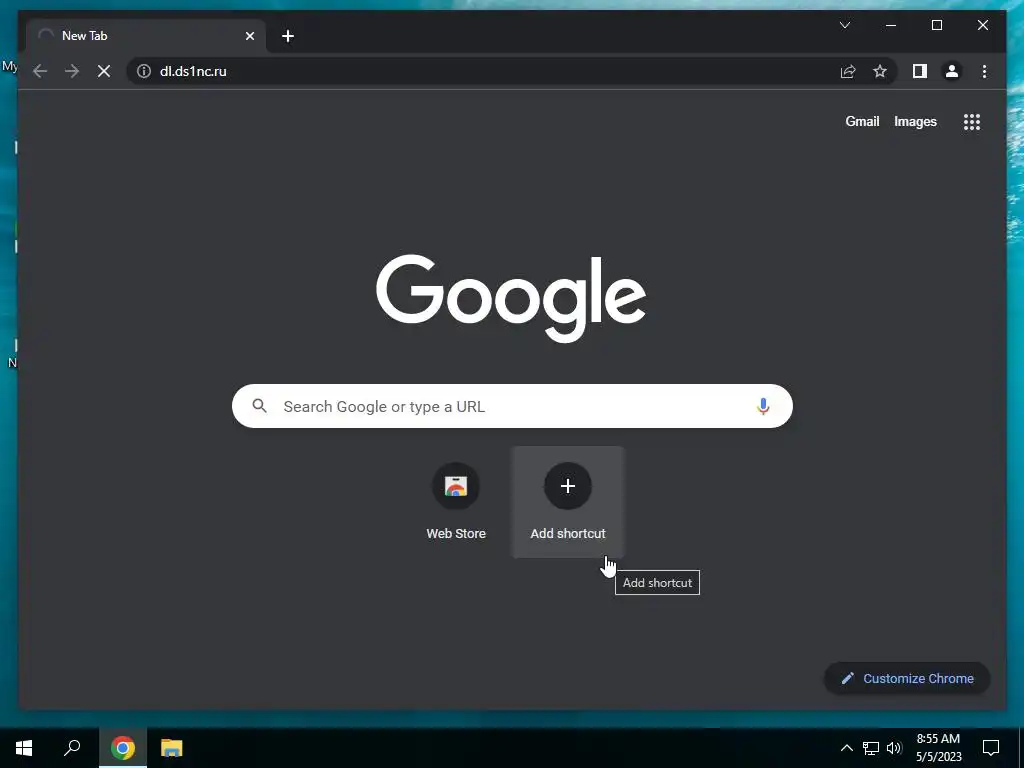Open the notification center
This screenshot has height=768, width=1024.
991,748
